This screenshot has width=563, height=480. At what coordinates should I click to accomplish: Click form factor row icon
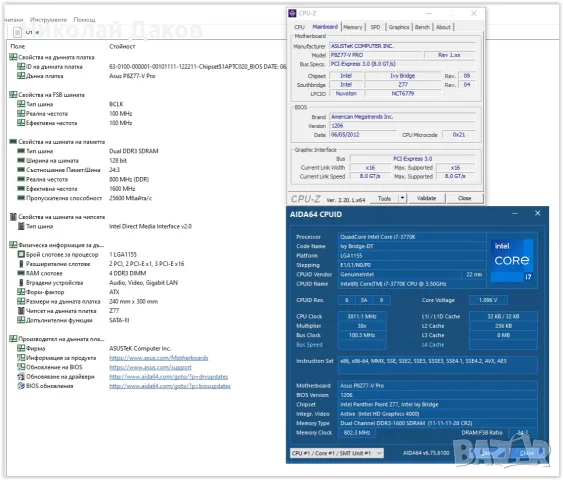(x=21, y=292)
